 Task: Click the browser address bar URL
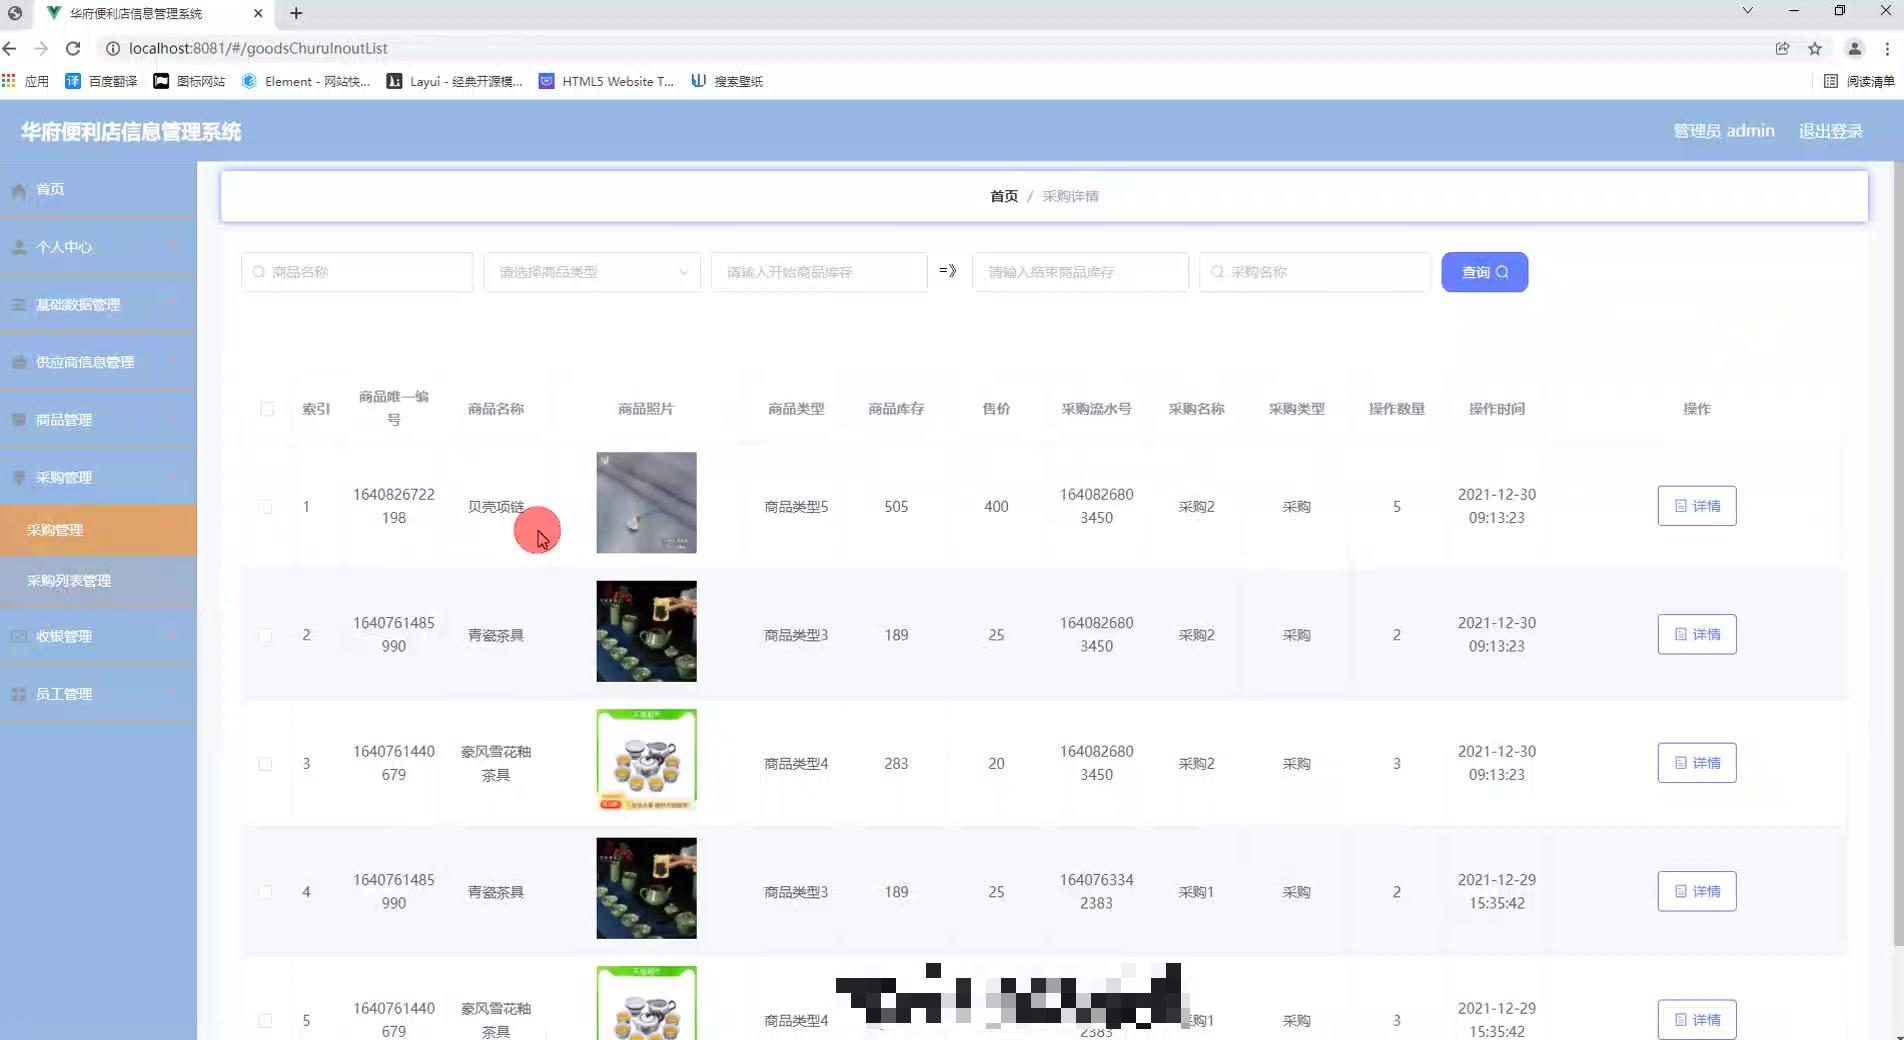click(x=258, y=48)
